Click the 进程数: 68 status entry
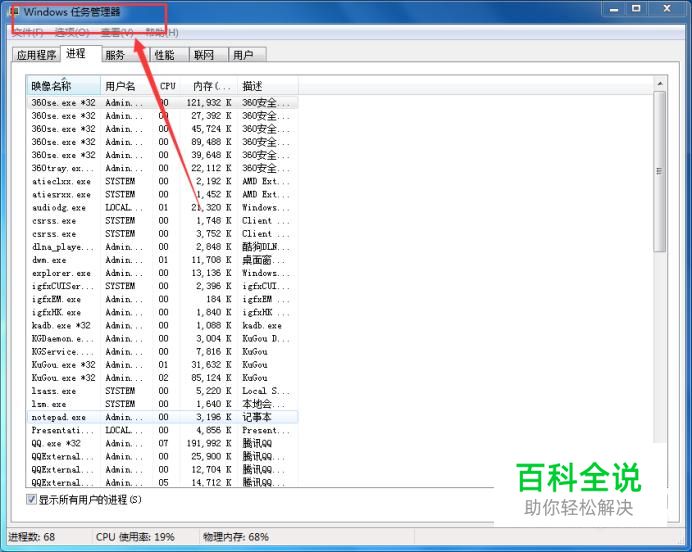Viewport: 692px width, 552px height. (x=31, y=537)
